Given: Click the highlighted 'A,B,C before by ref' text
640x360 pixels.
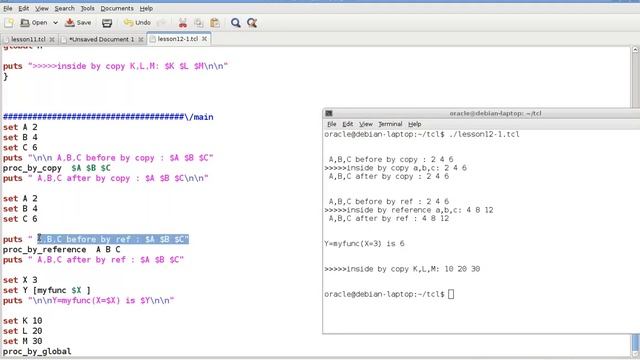Looking at the screenshot, I should (113, 239).
